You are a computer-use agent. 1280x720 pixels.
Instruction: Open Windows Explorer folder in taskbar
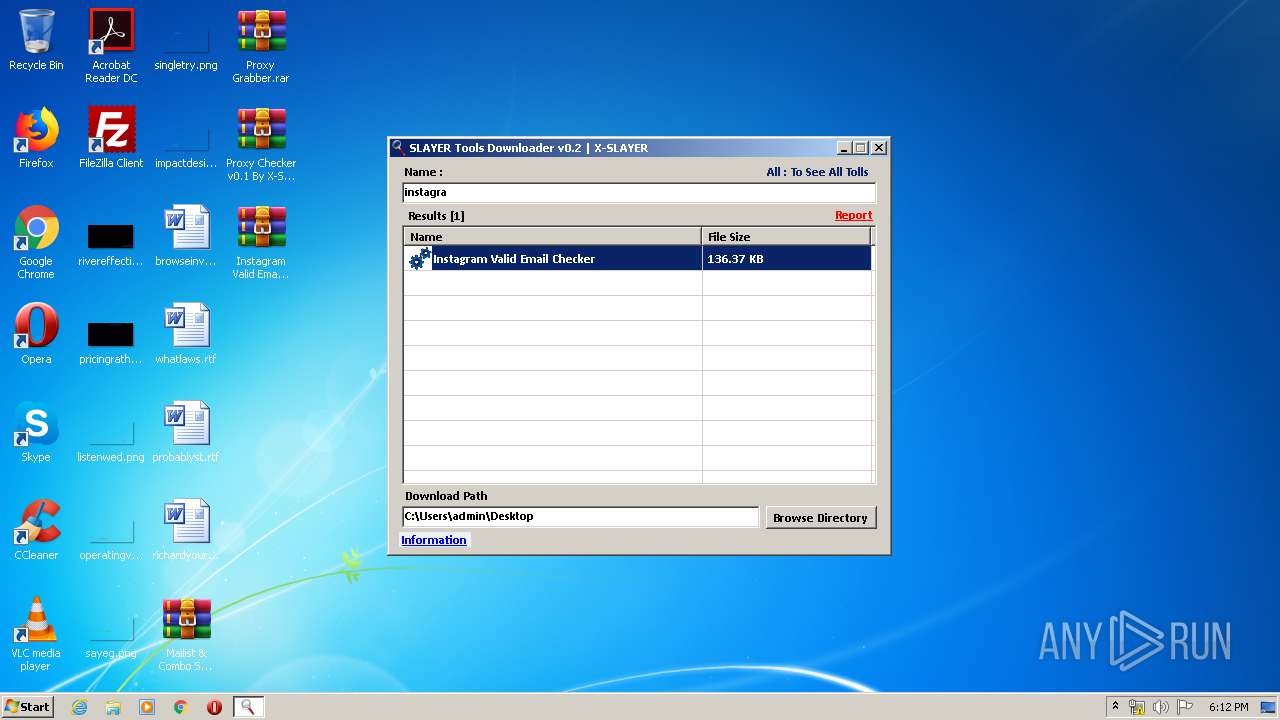pyautogui.click(x=113, y=707)
